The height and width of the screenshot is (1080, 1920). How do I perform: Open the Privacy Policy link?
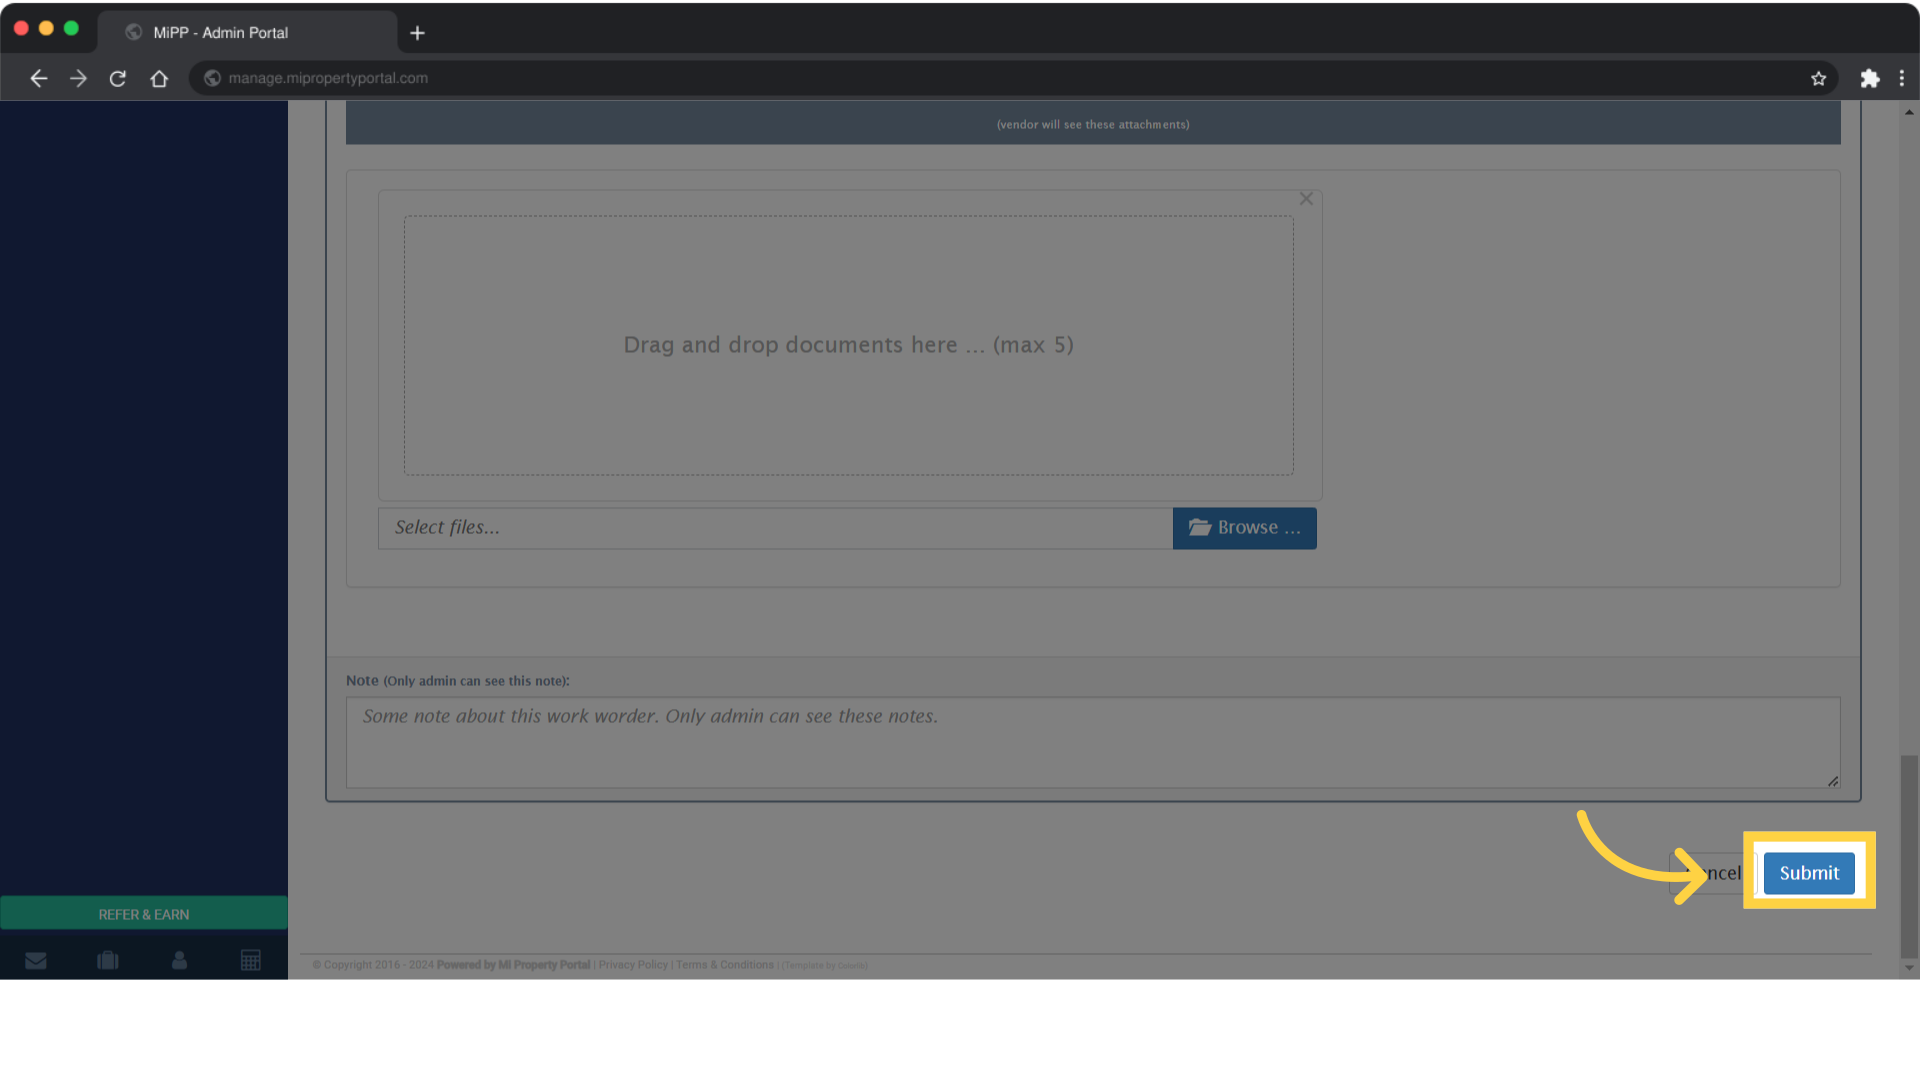pos(633,965)
